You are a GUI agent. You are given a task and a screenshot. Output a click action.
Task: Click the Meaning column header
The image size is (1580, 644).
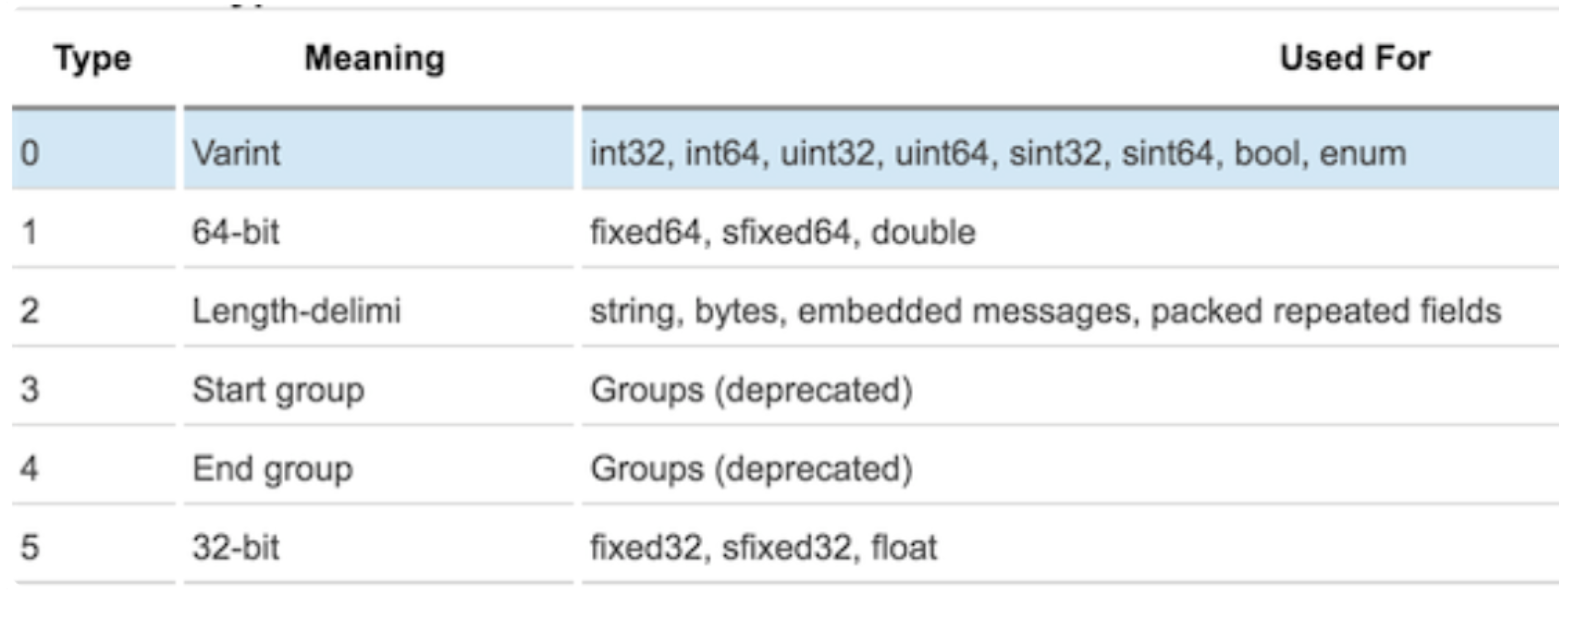pos(375,59)
